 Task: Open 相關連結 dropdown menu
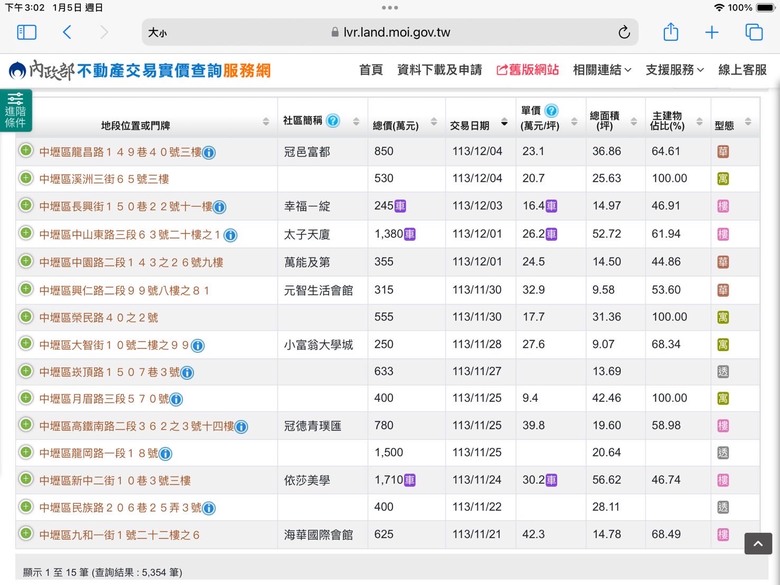602,70
